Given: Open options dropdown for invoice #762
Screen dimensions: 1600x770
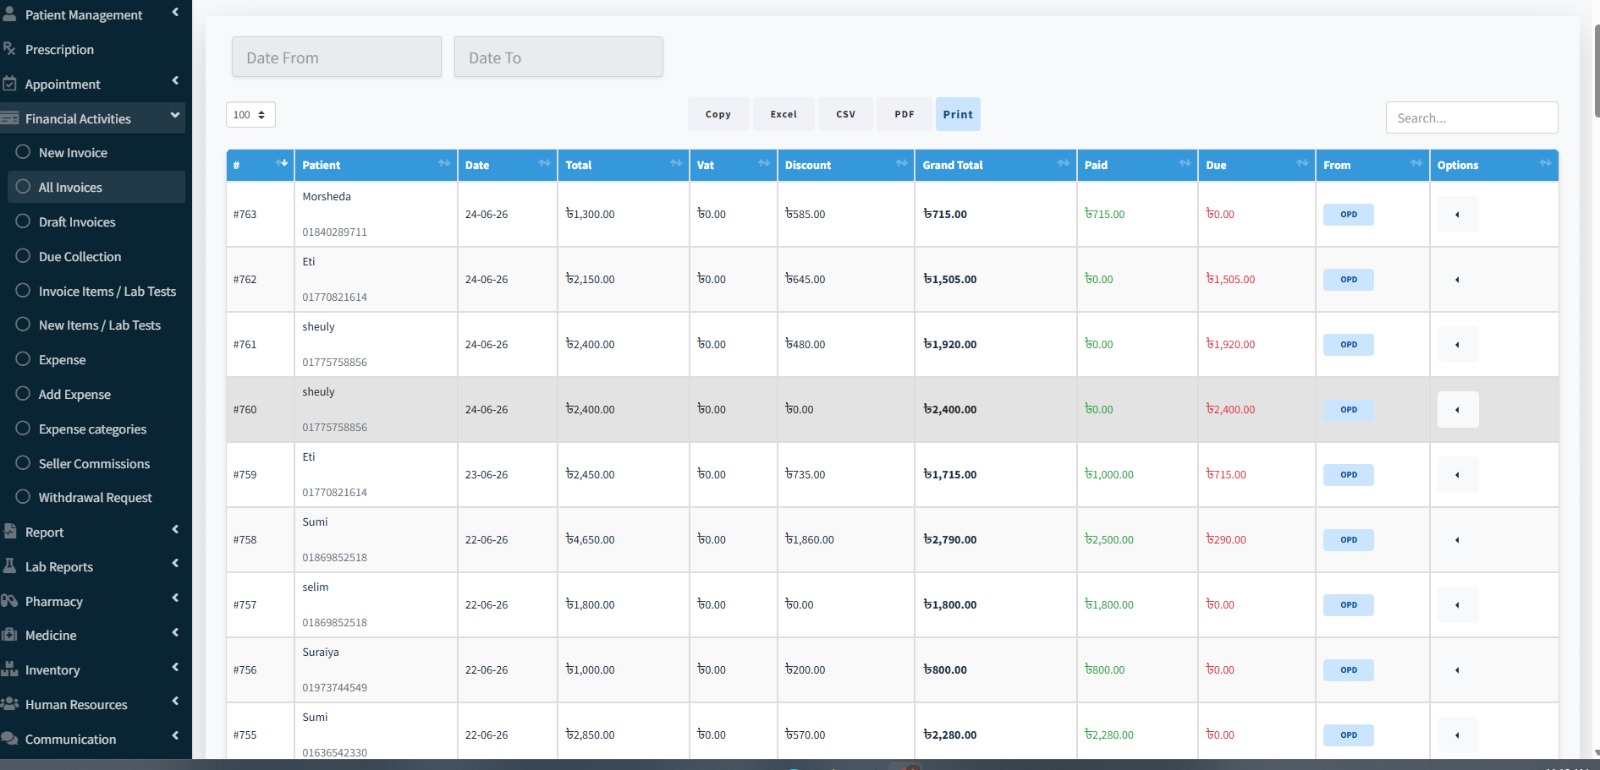Looking at the screenshot, I should coord(1458,279).
